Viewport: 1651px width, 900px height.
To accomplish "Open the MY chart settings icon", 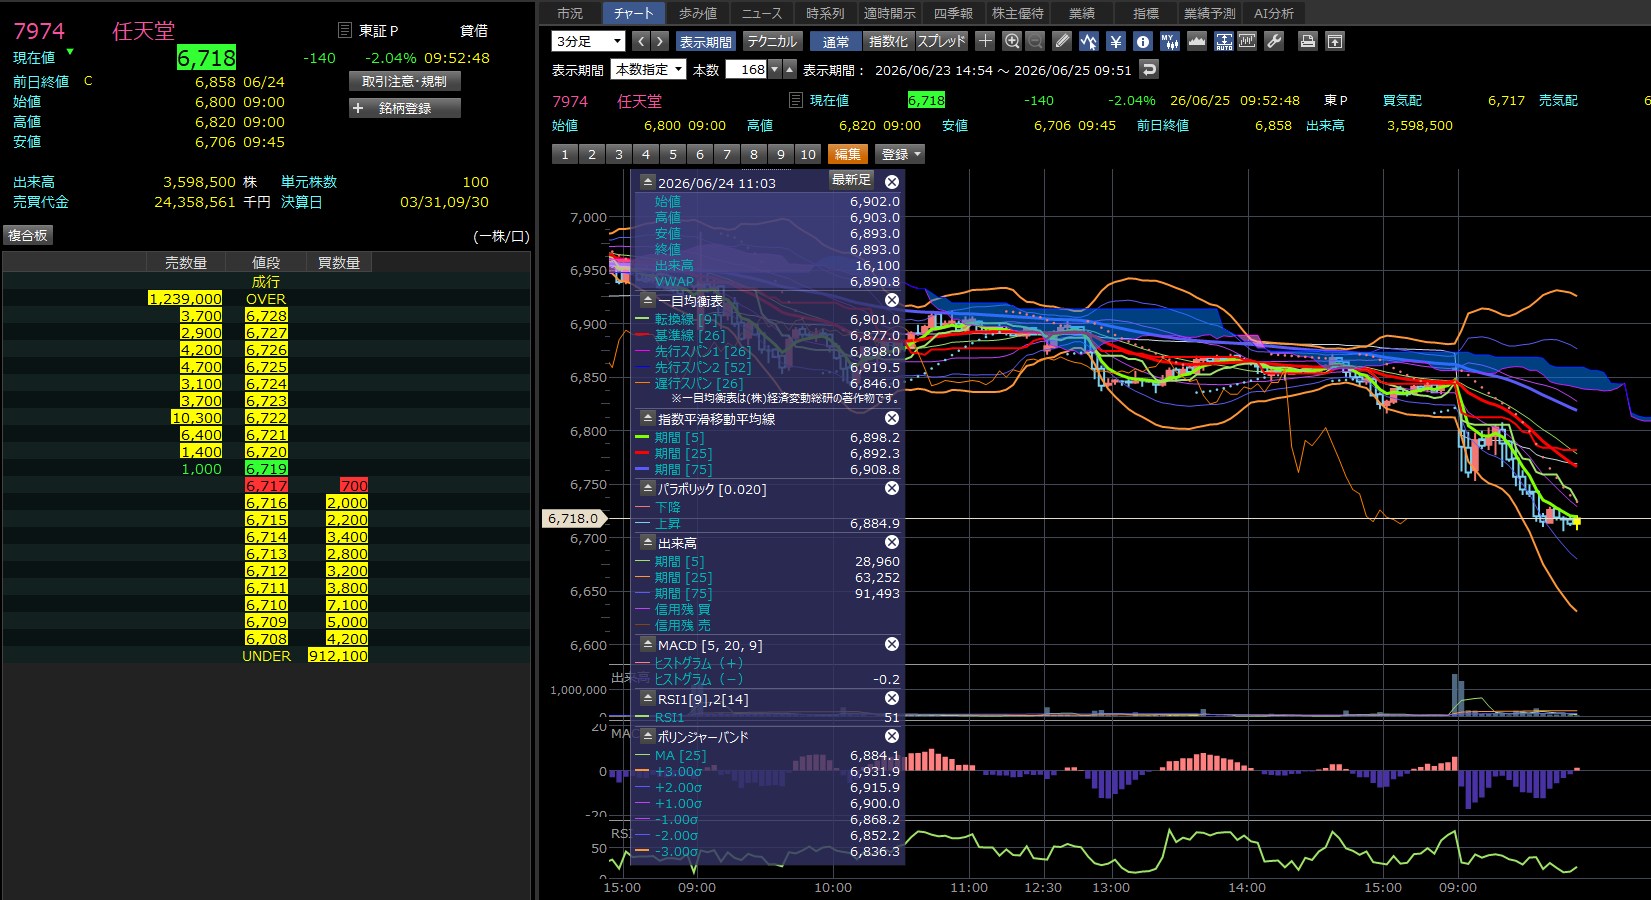I will point(1170,41).
